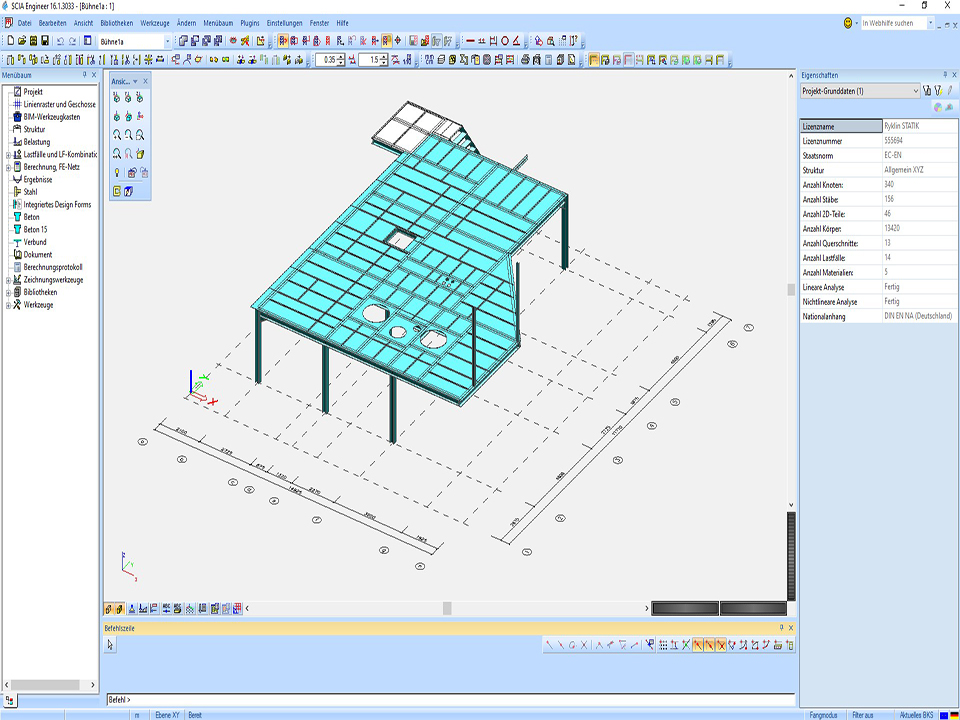Image resolution: width=960 pixels, height=720 pixels.
Task: Toggle the first highlighted snap mode button
Action: [698, 645]
